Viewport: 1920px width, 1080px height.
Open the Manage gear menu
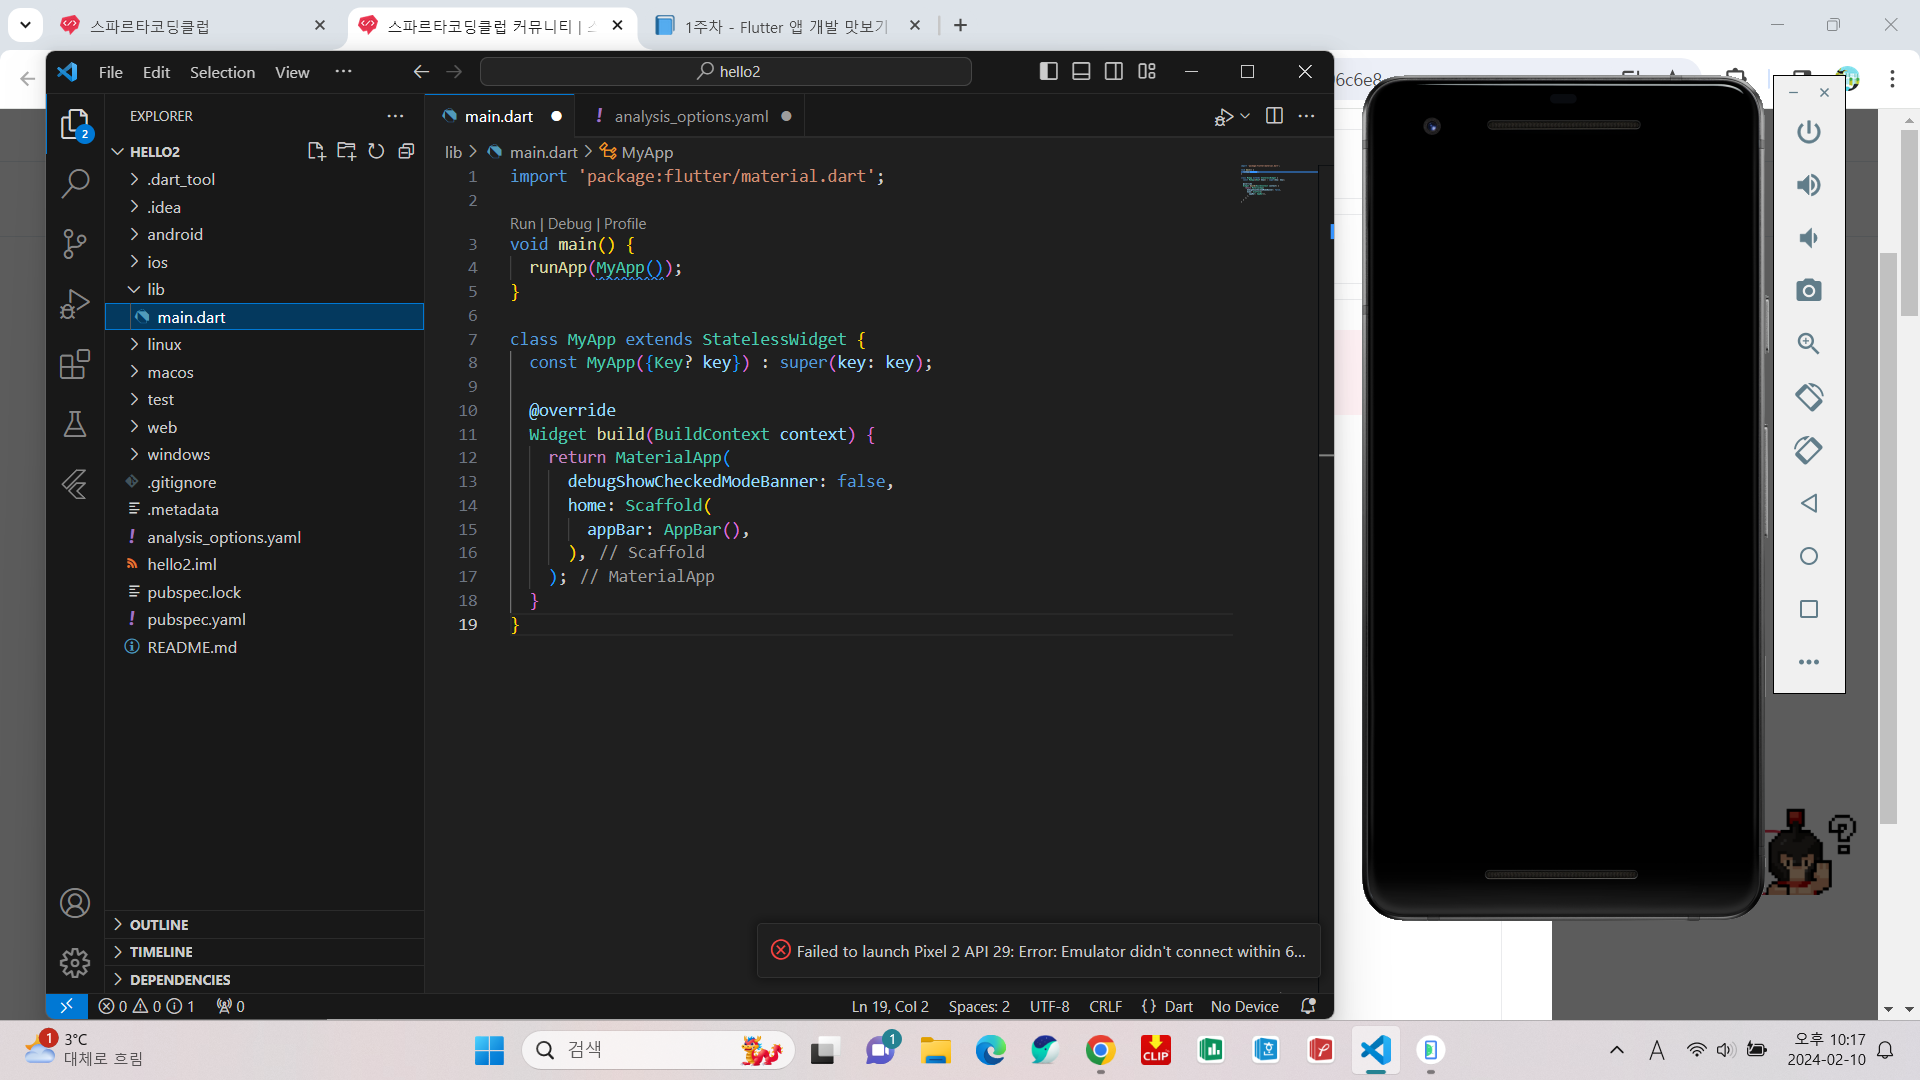(x=75, y=963)
